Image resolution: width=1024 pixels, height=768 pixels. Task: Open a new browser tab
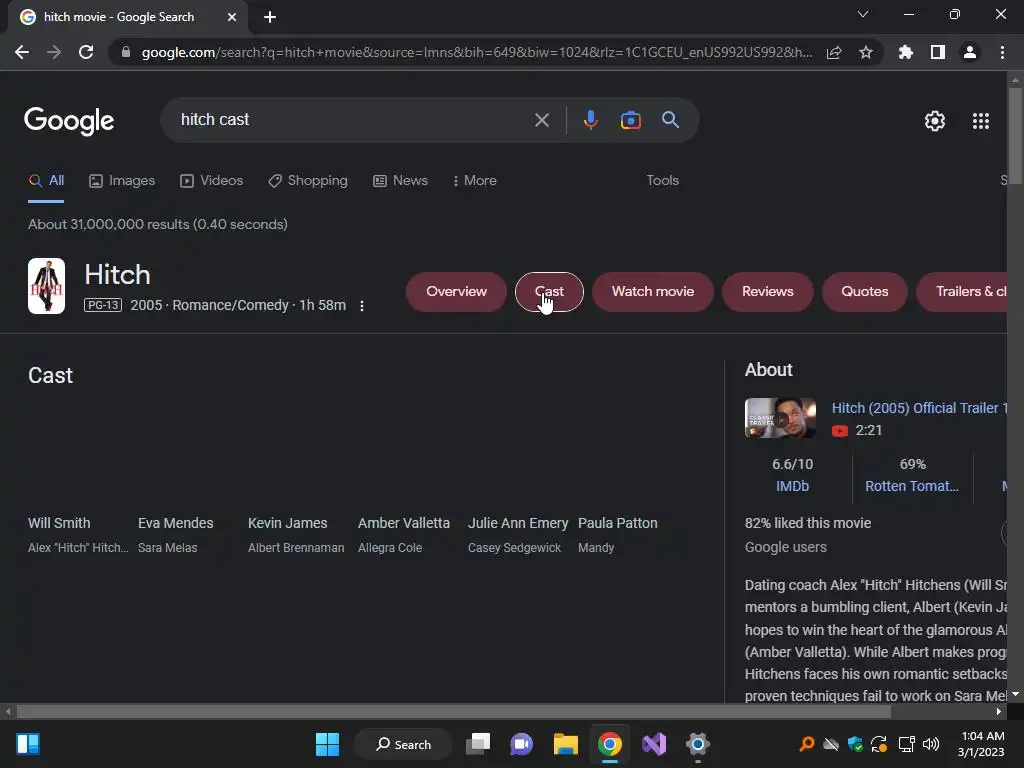click(x=270, y=17)
